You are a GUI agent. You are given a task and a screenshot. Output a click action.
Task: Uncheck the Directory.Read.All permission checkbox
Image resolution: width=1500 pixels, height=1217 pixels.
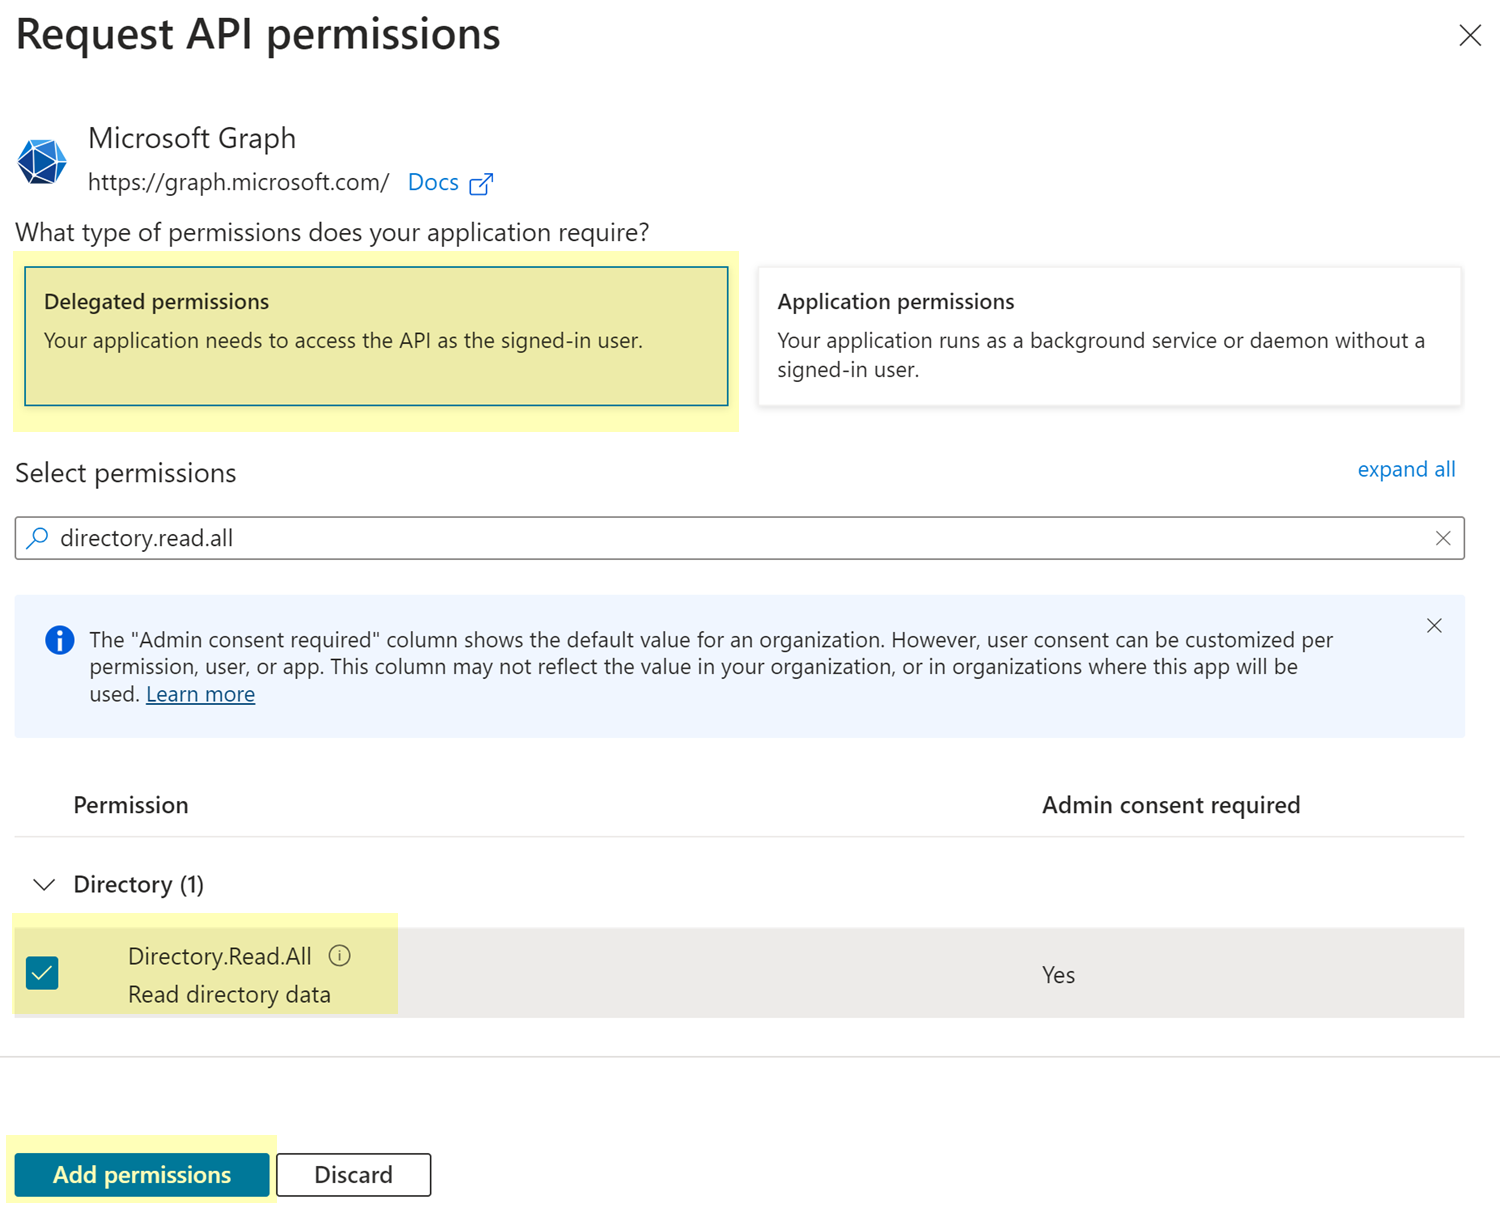click(x=42, y=973)
